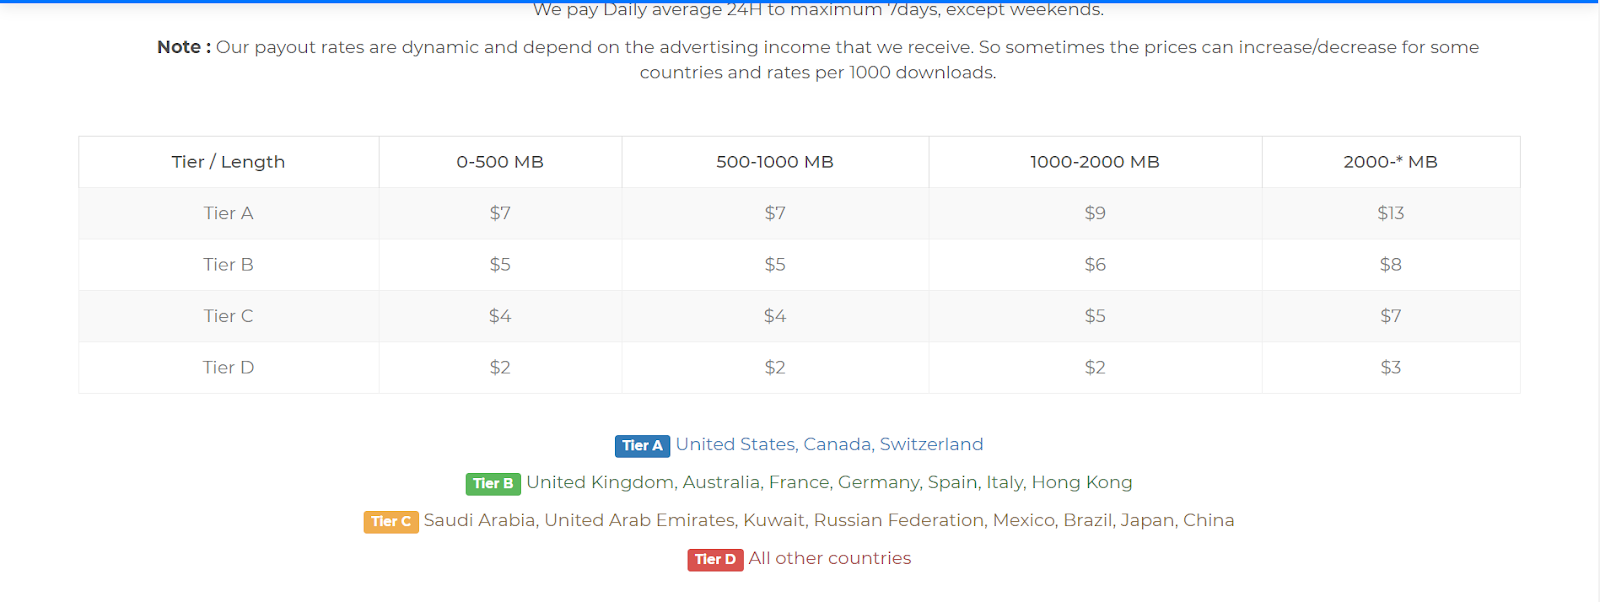Click the Tier D row label
This screenshot has height=602, width=1600.
[x=229, y=368]
